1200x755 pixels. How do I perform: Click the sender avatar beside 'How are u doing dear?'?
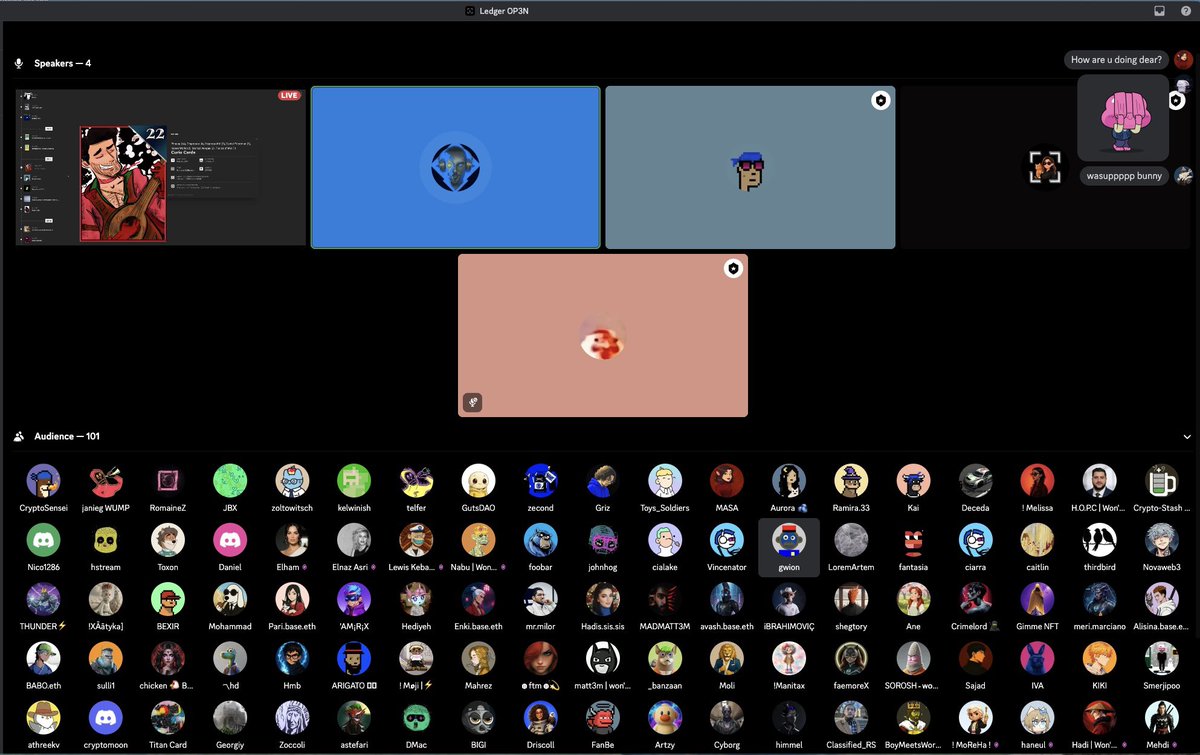(1183, 59)
